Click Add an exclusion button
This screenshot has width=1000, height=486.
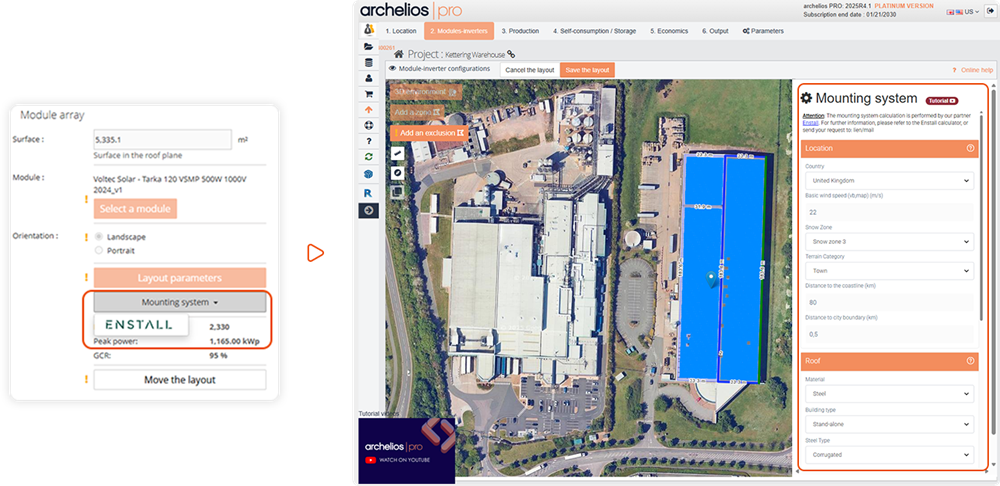pos(430,132)
